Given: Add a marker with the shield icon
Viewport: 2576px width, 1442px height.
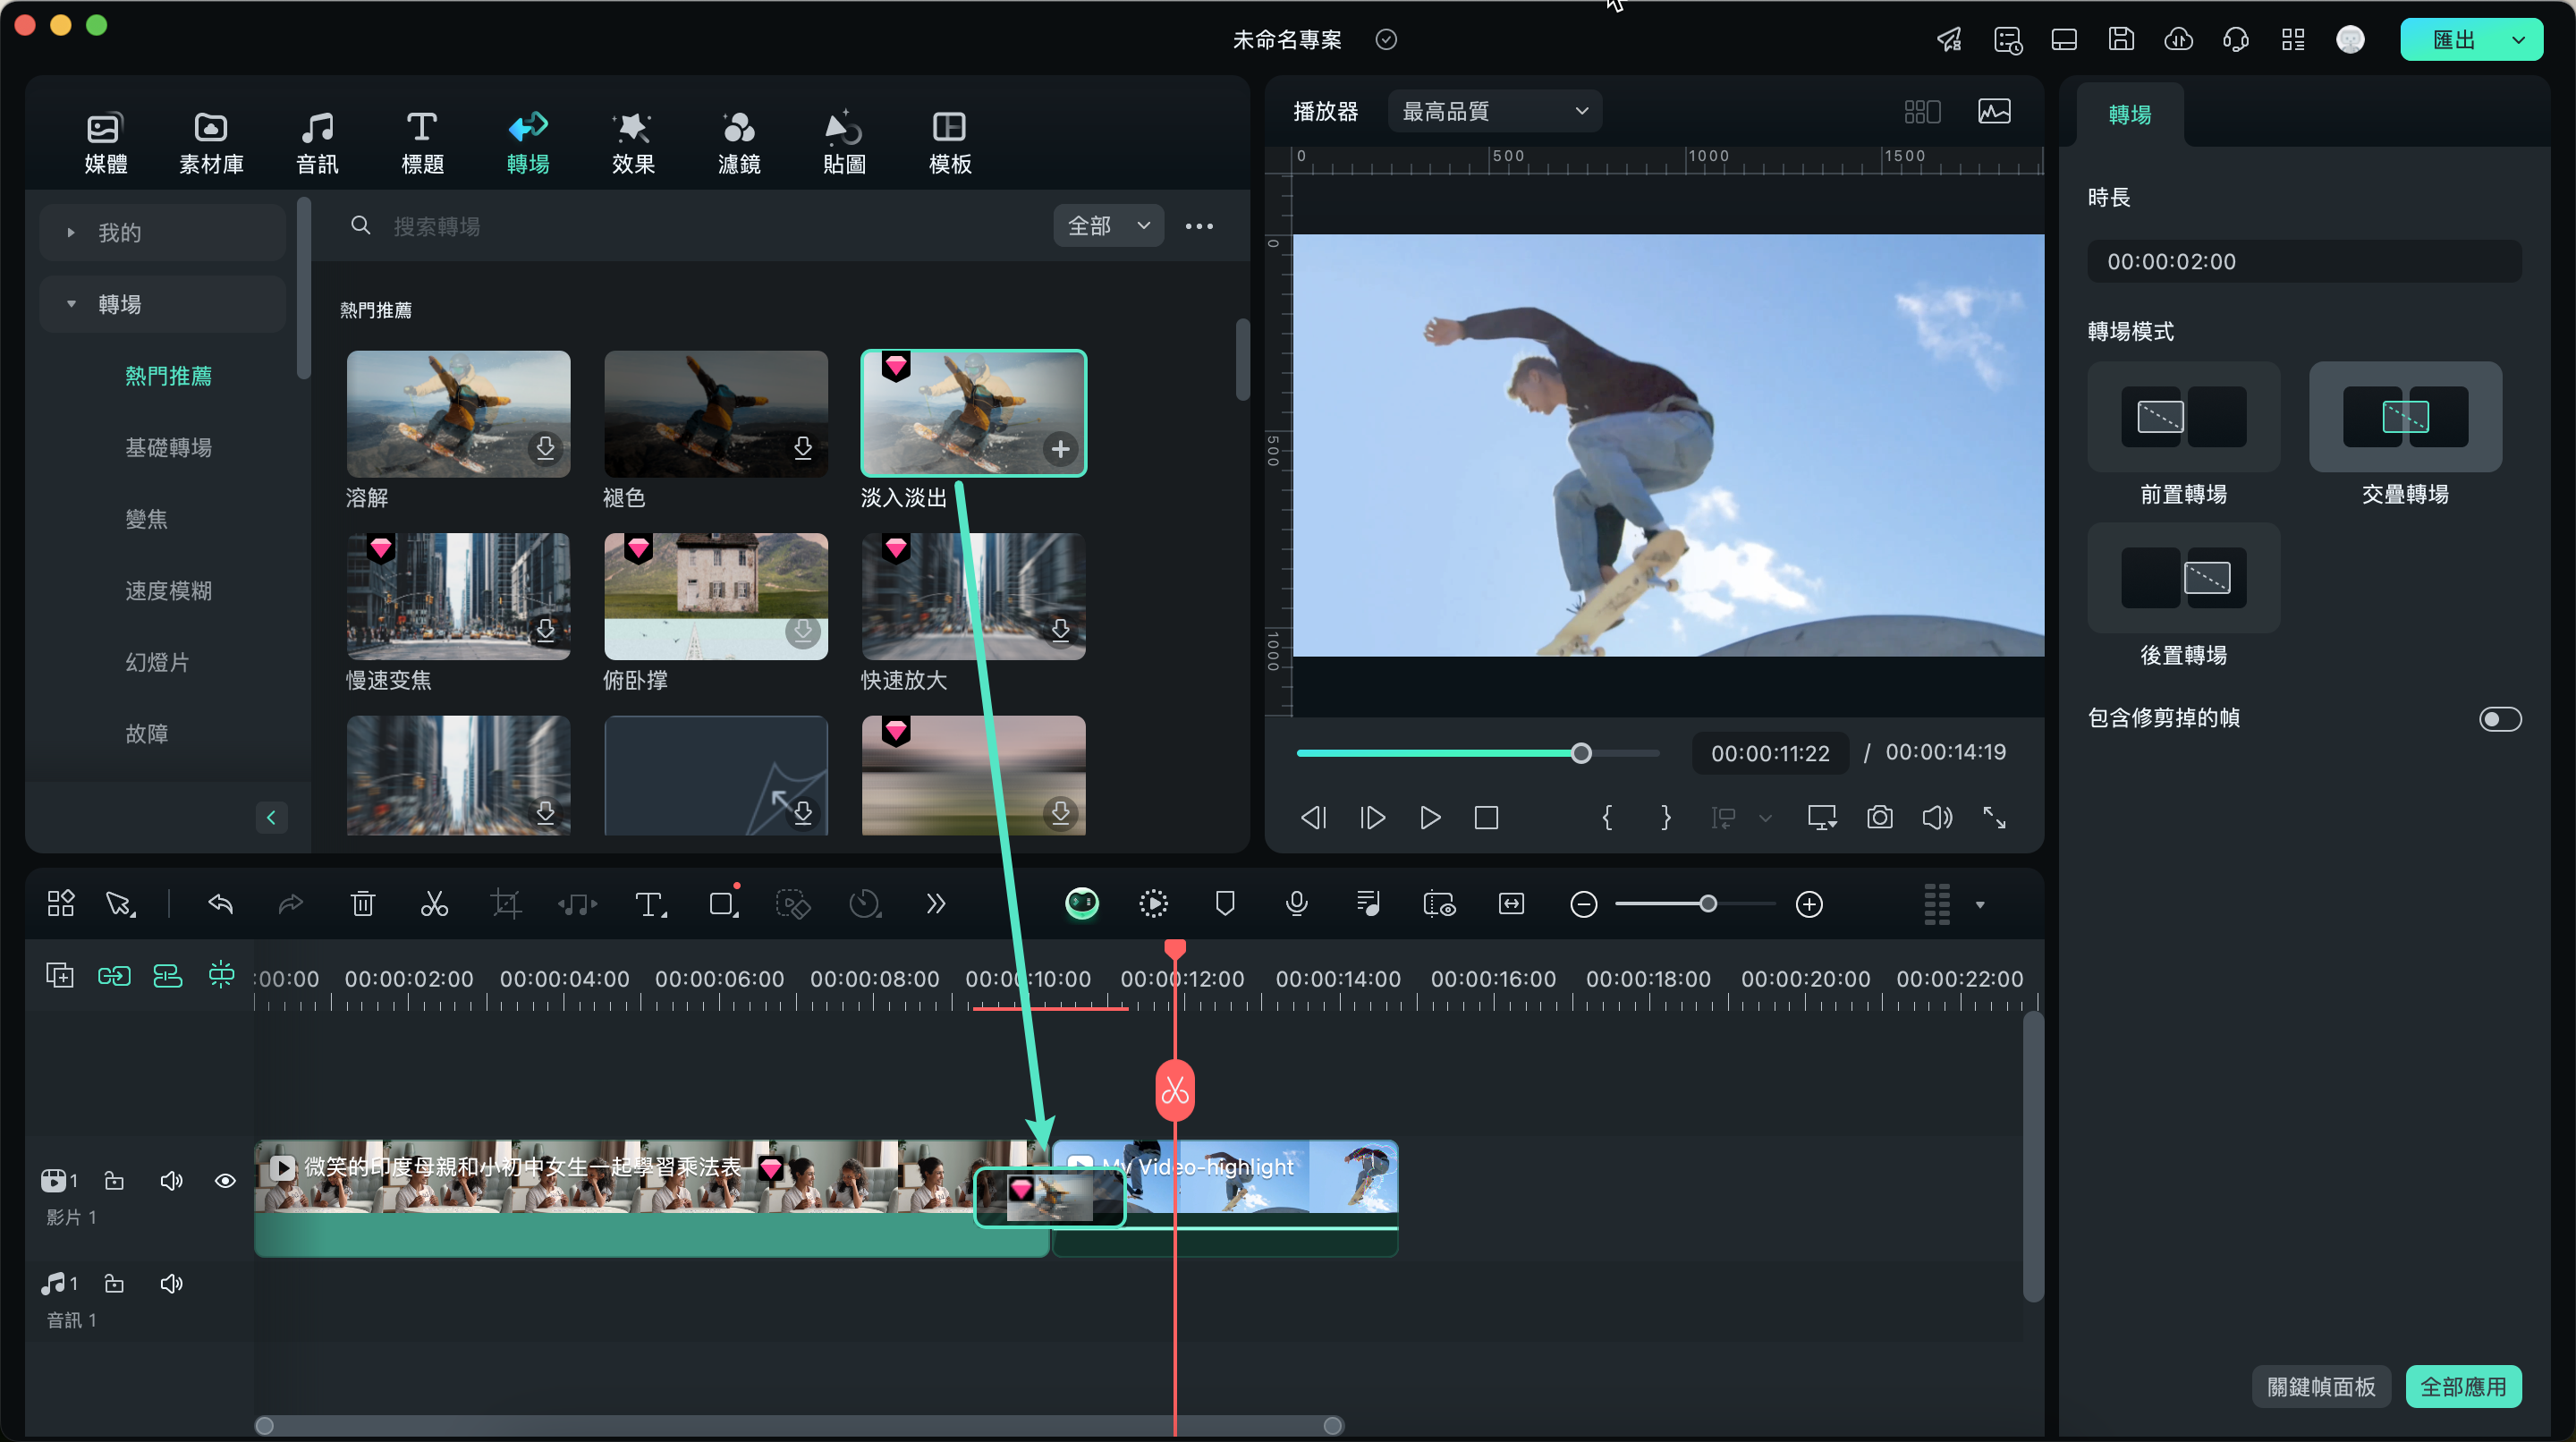Looking at the screenshot, I should [1224, 904].
